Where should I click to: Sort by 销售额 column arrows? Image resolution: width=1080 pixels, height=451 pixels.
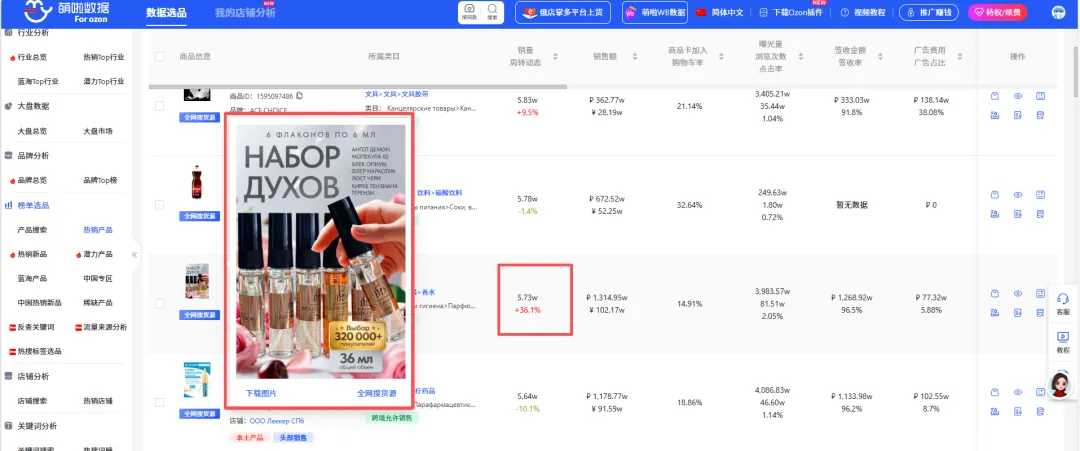point(635,56)
